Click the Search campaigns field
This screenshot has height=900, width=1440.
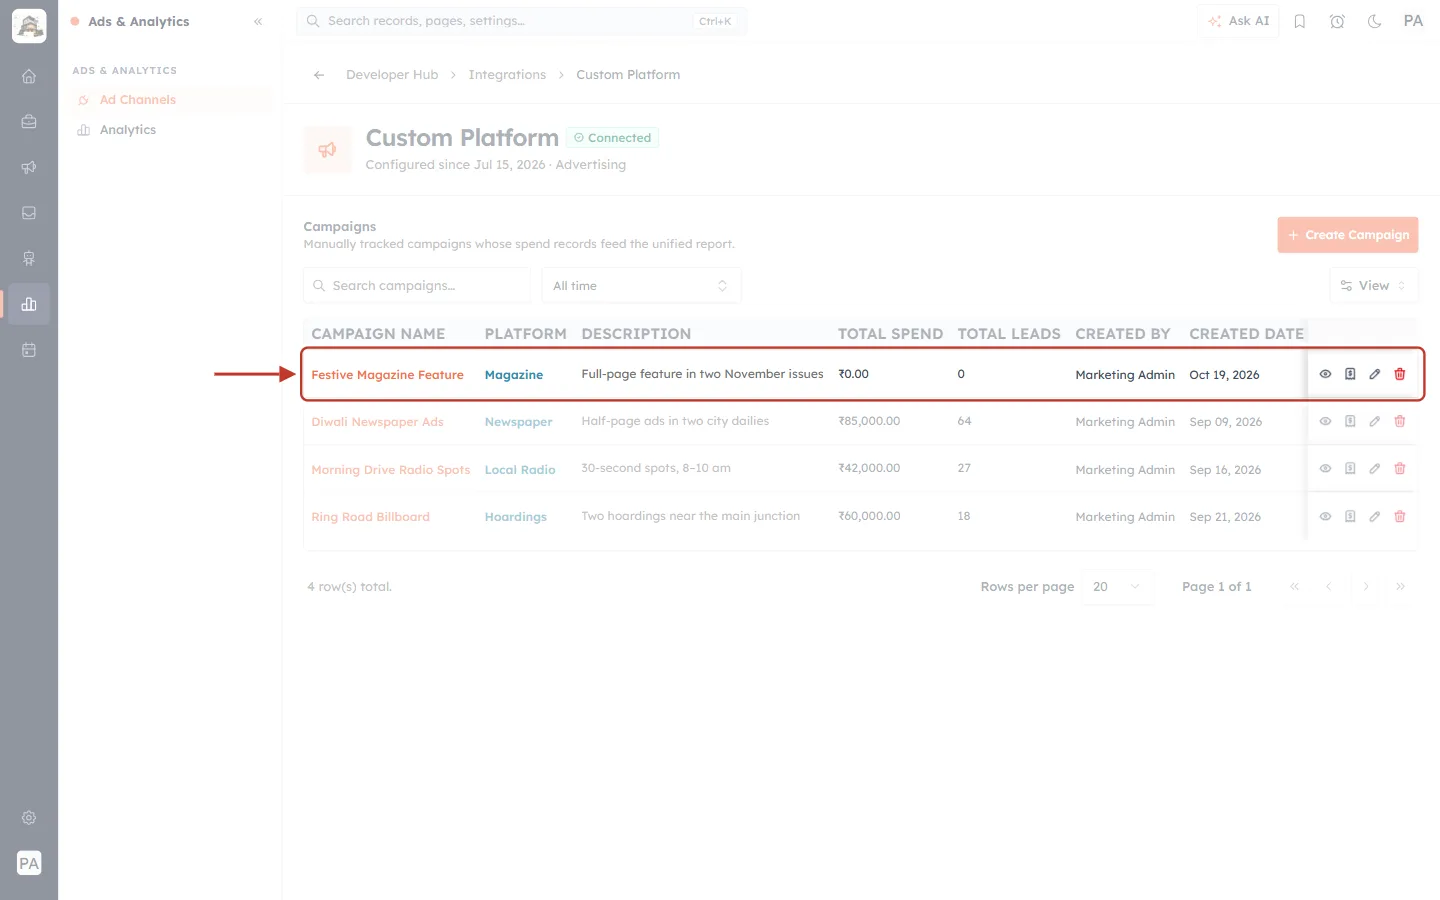(x=417, y=286)
